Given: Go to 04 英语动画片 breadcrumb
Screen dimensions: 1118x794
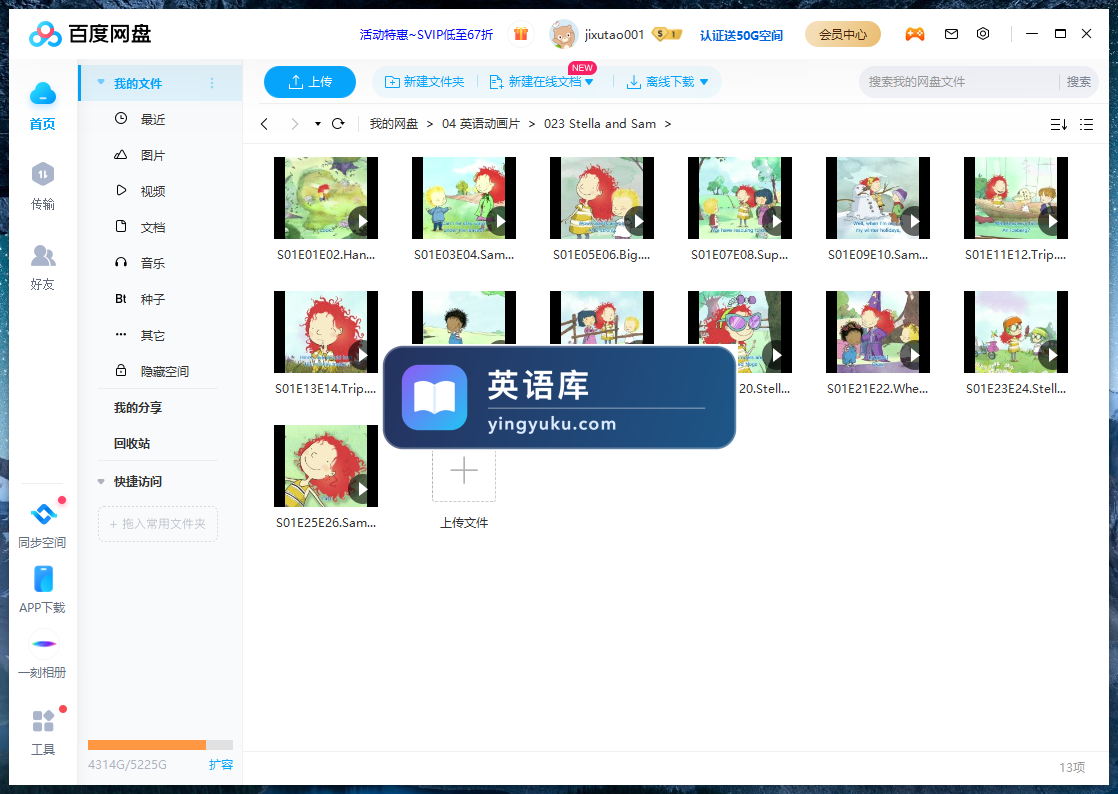Looking at the screenshot, I should [481, 124].
